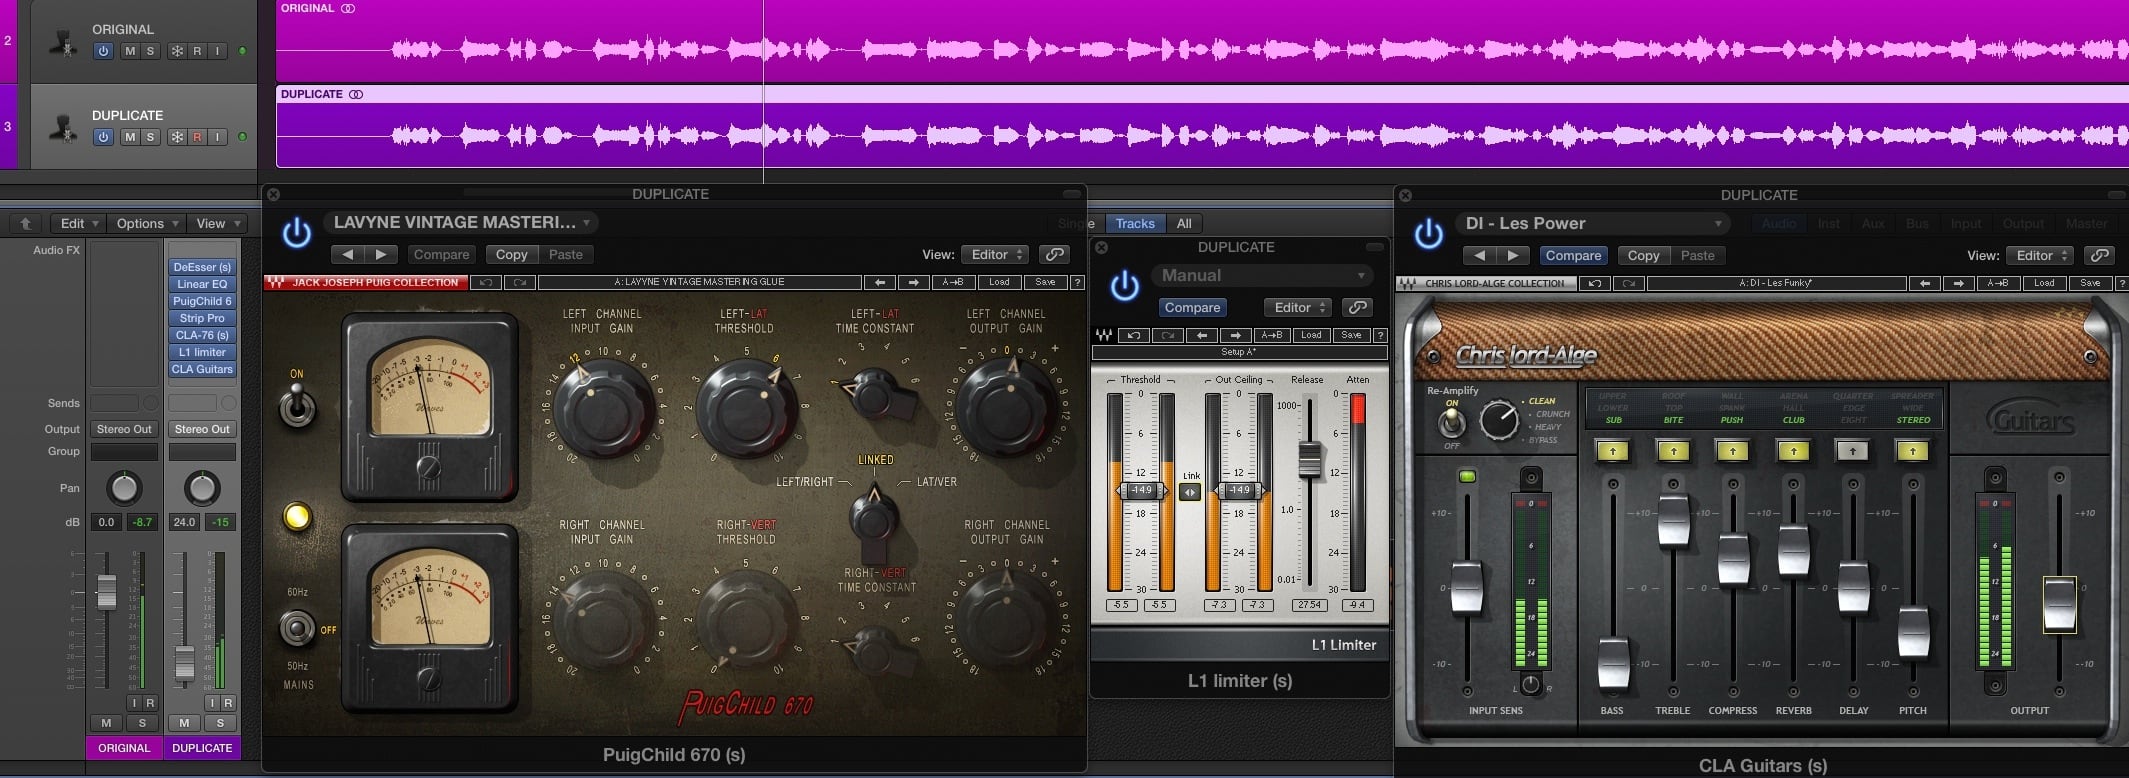
Task: Open mixer Options menu dropdown
Action: point(147,223)
